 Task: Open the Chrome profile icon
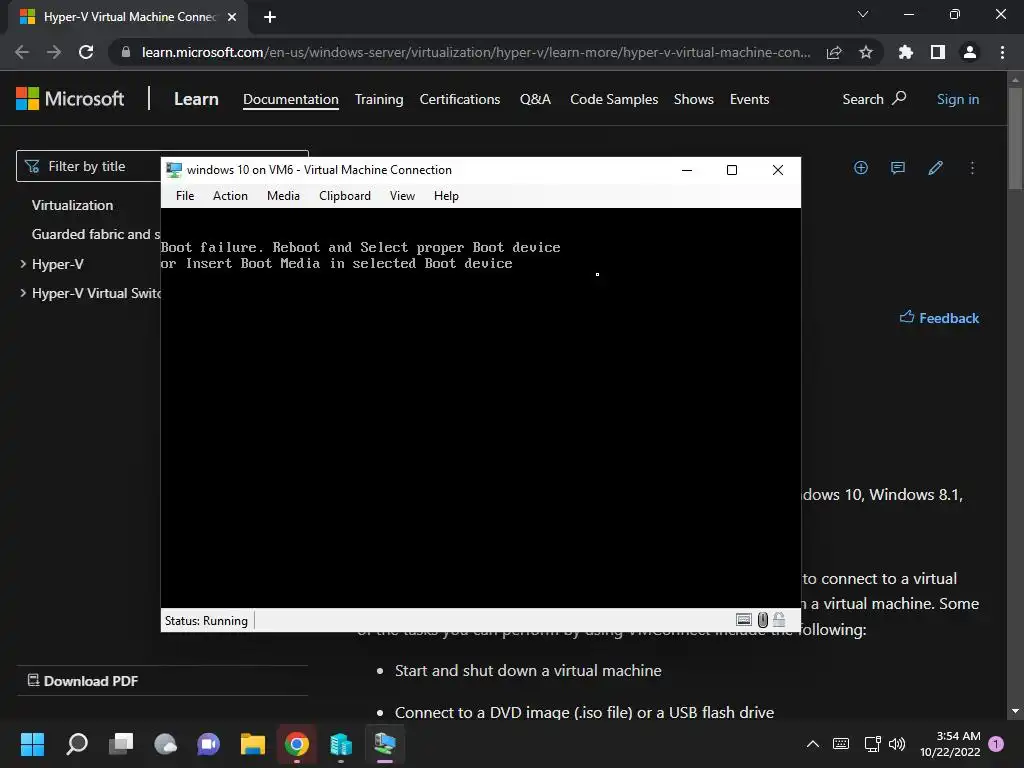click(x=970, y=52)
